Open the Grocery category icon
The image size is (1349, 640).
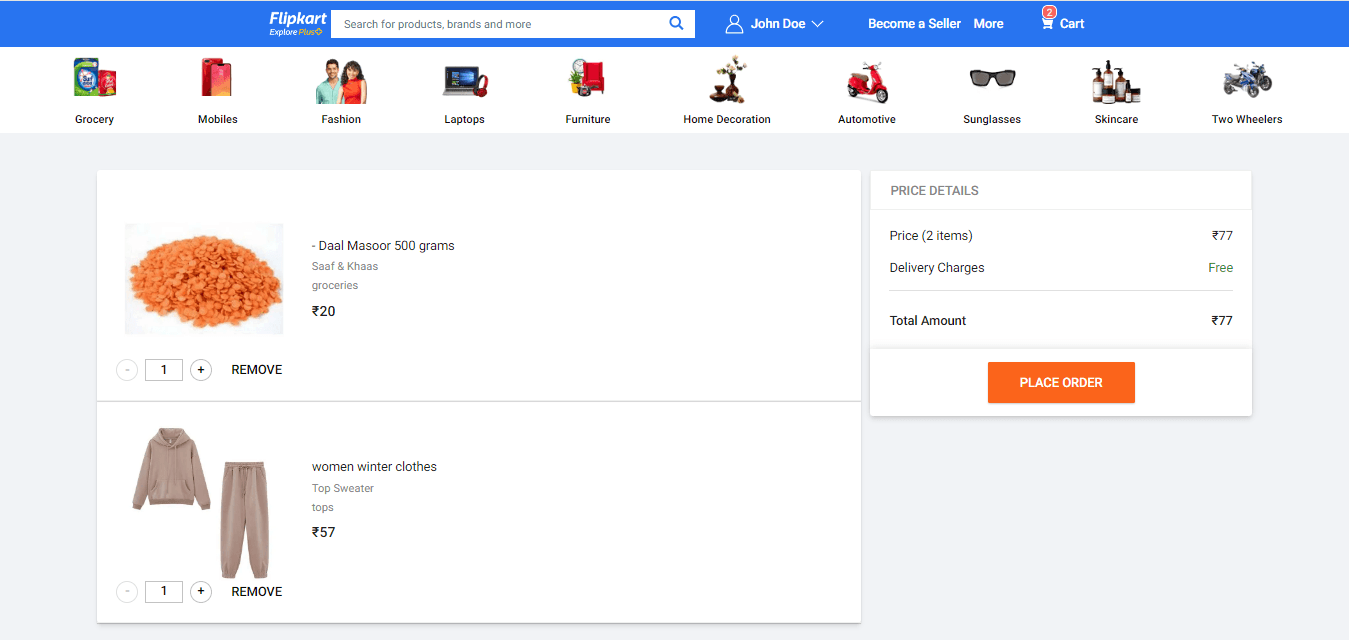point(94,78)
